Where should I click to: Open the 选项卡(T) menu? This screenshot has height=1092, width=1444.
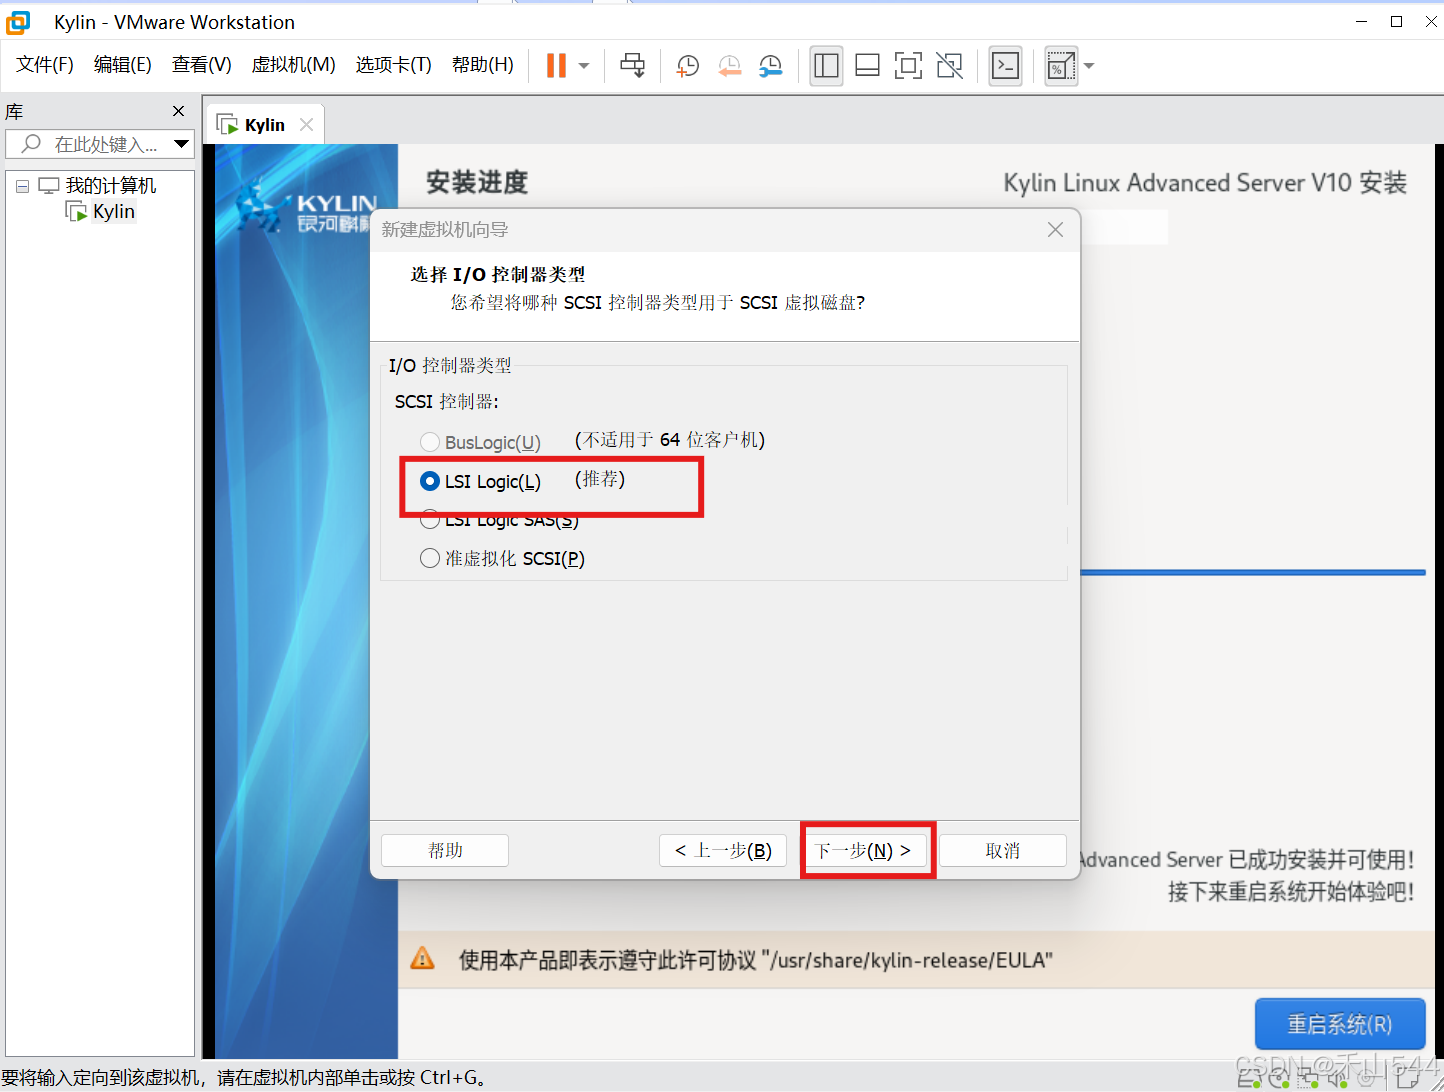pos(394,65)
